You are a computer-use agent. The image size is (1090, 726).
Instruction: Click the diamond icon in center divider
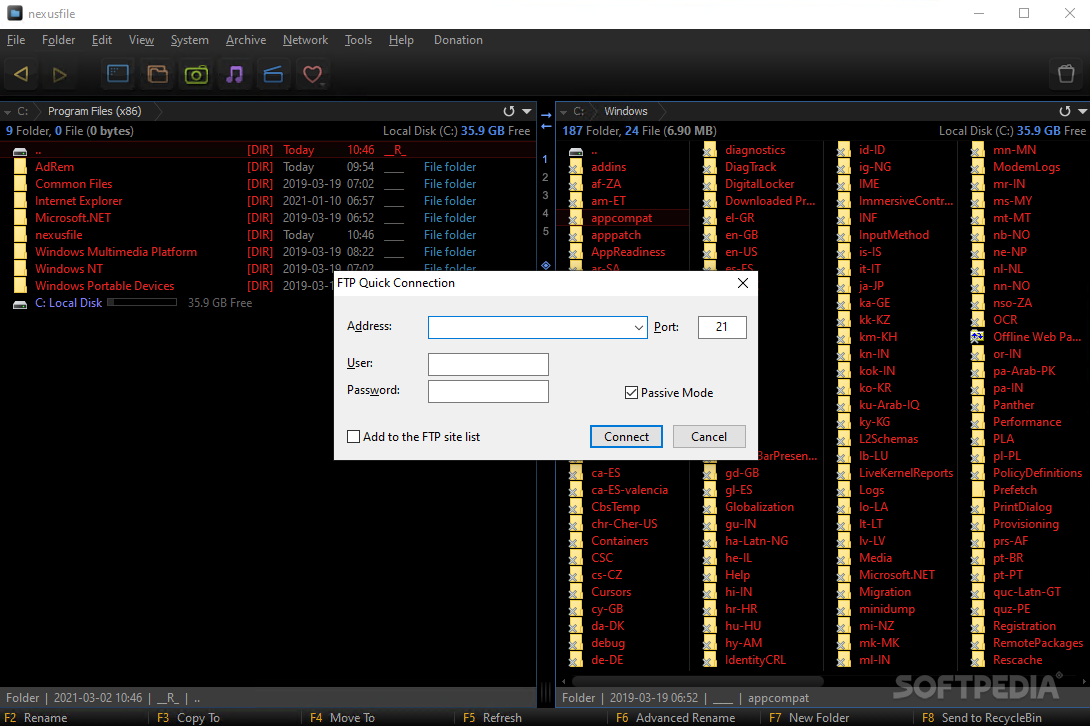(546, 265)
